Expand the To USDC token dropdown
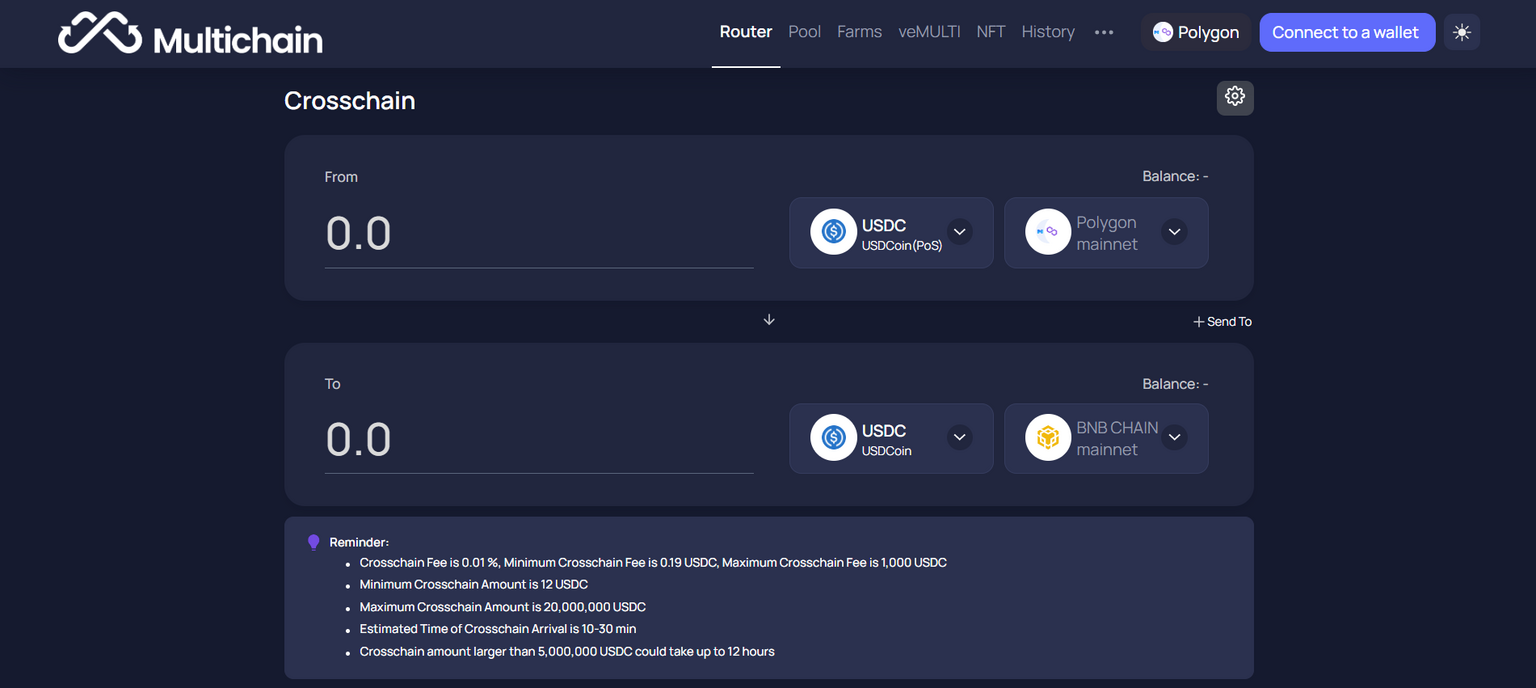This screenshot has height=688, width=1536. point(959,438)
